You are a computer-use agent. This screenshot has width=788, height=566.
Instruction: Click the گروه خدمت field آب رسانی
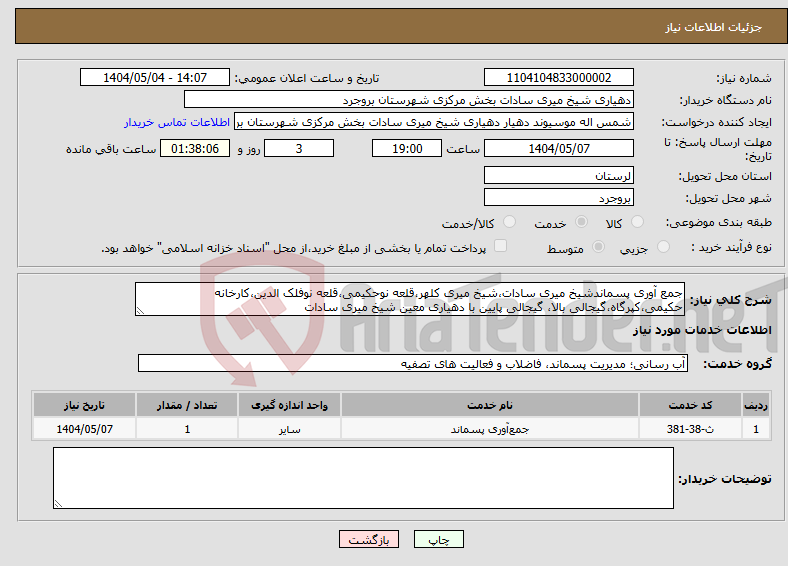[x=413, y=363]
